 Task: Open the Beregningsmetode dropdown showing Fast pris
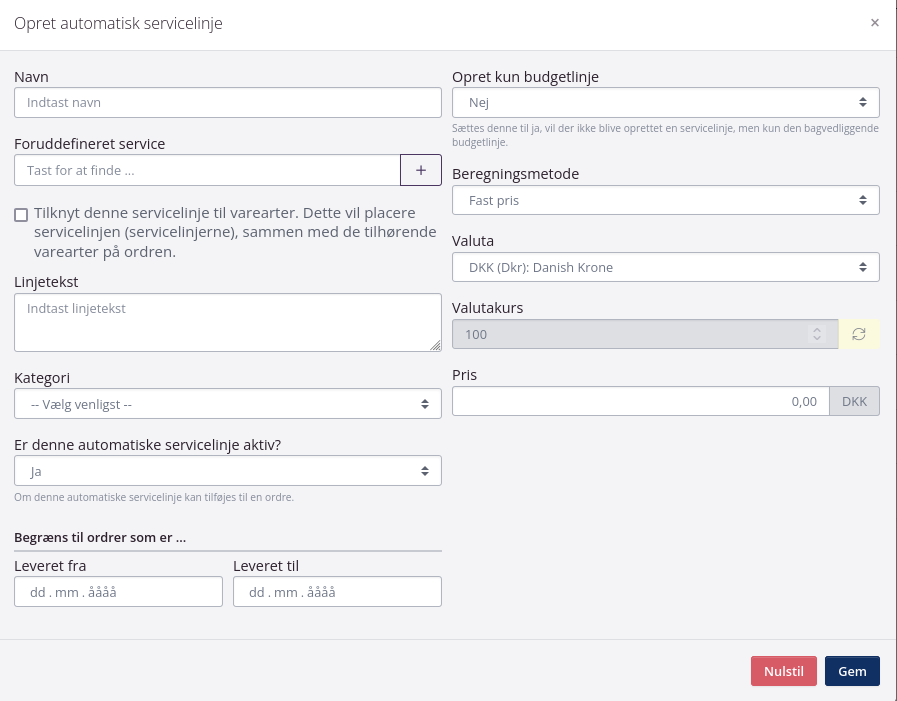[665, 200]
